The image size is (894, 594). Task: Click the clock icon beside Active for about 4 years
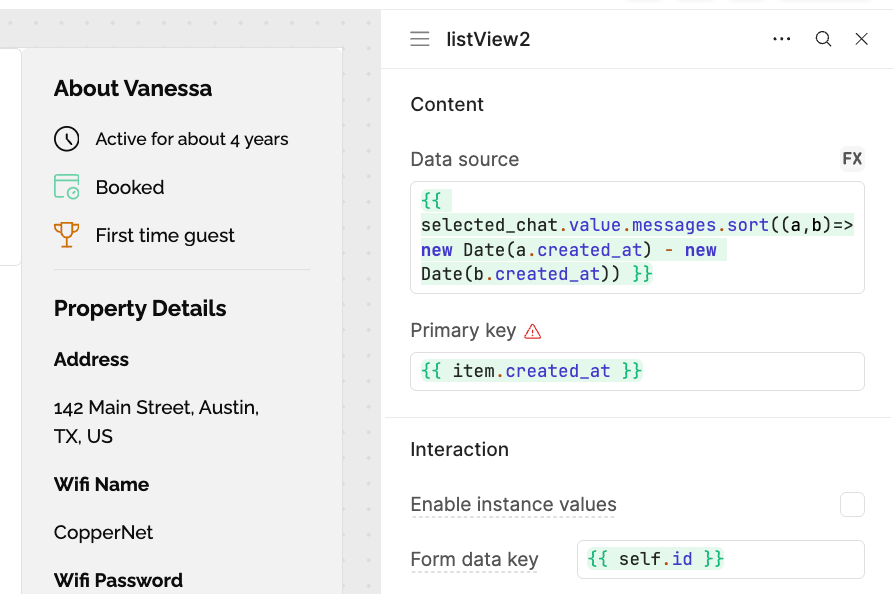tap(67, 139)
